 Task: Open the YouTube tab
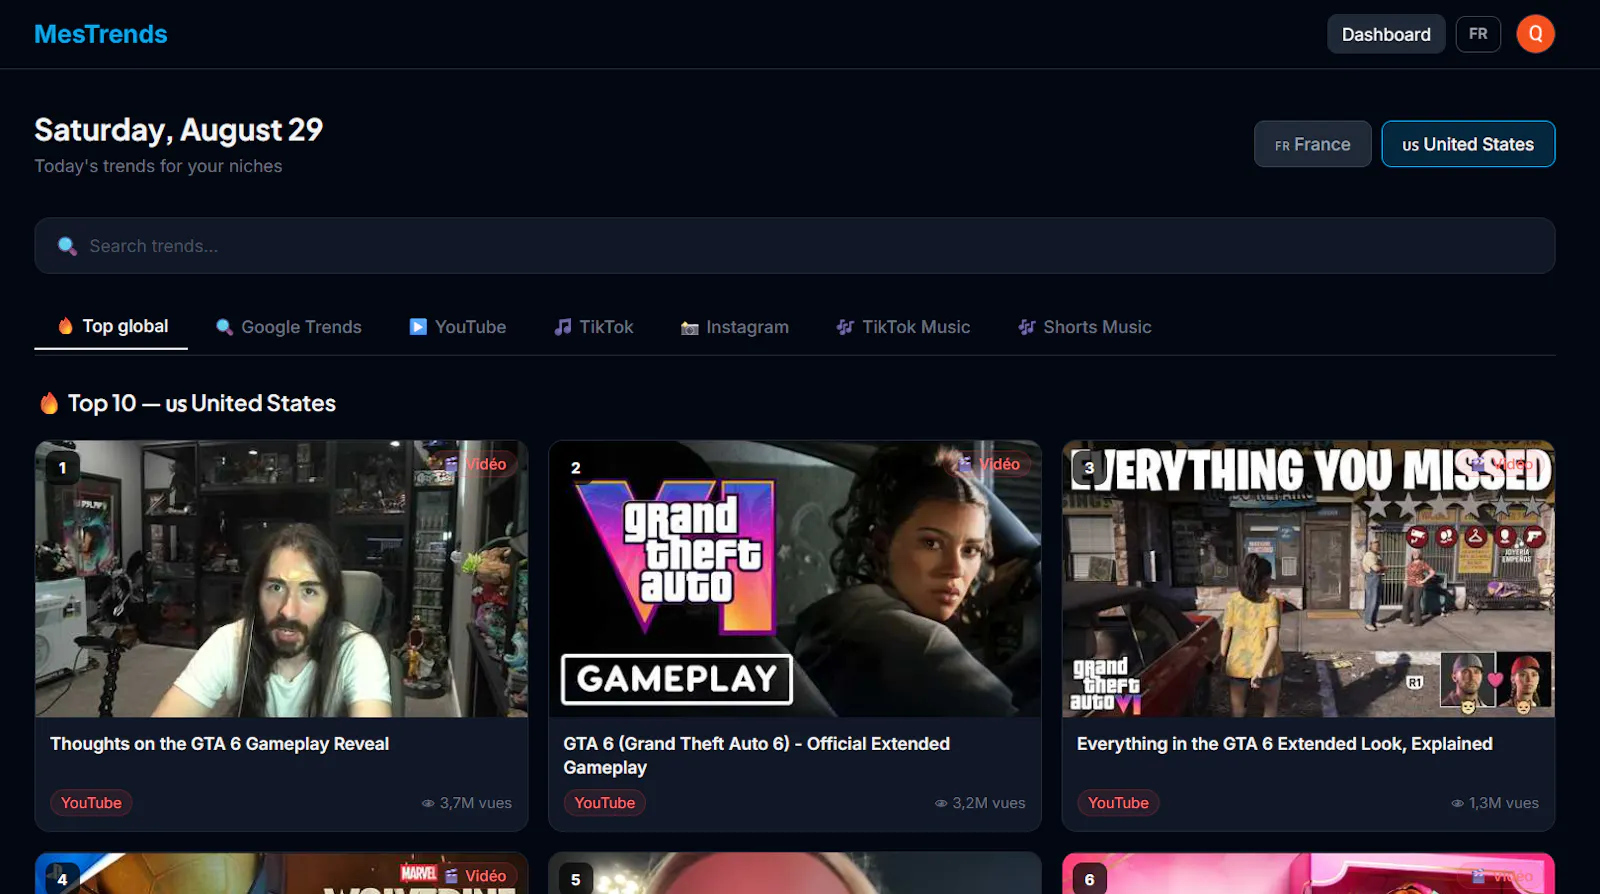[x=457, y=327]
